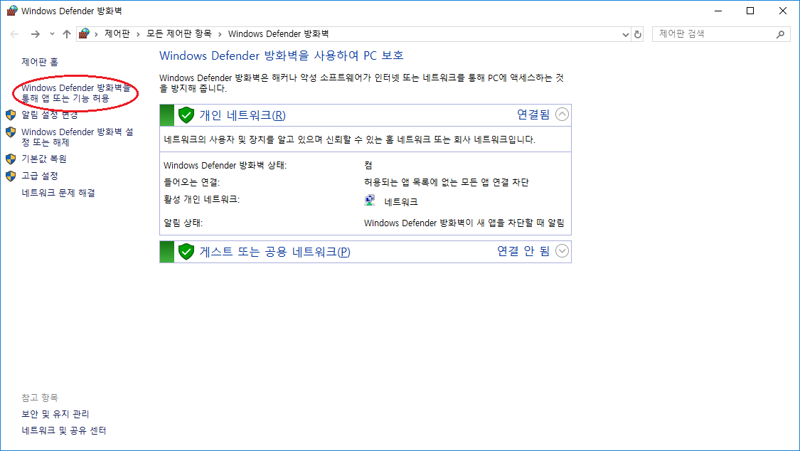Collapse the 개인 네트워크 section chevron
This screenshot has height=451, width=800.
(562, 114)
